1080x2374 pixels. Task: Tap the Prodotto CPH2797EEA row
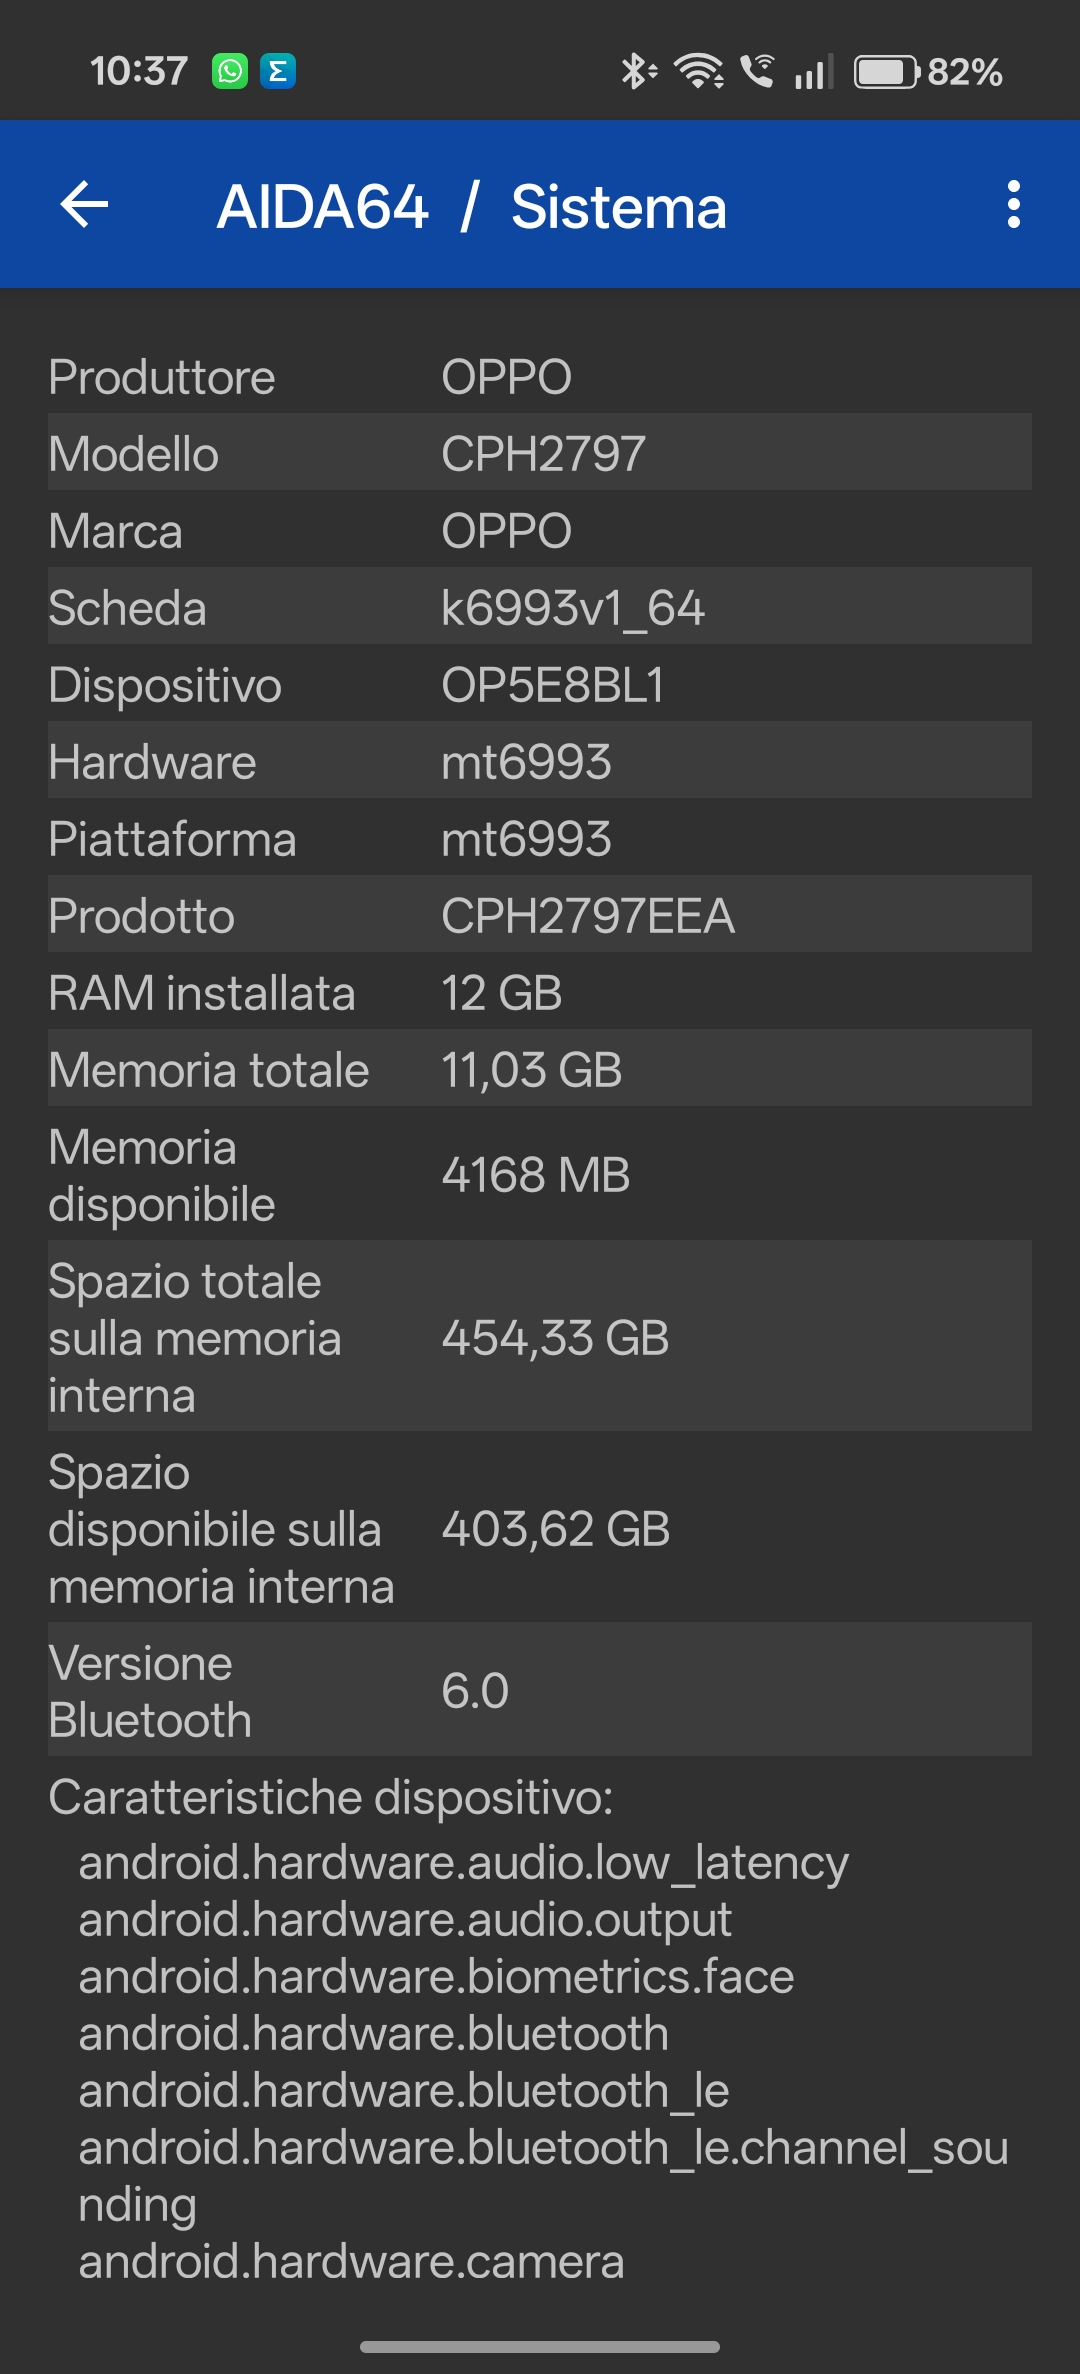540,915
